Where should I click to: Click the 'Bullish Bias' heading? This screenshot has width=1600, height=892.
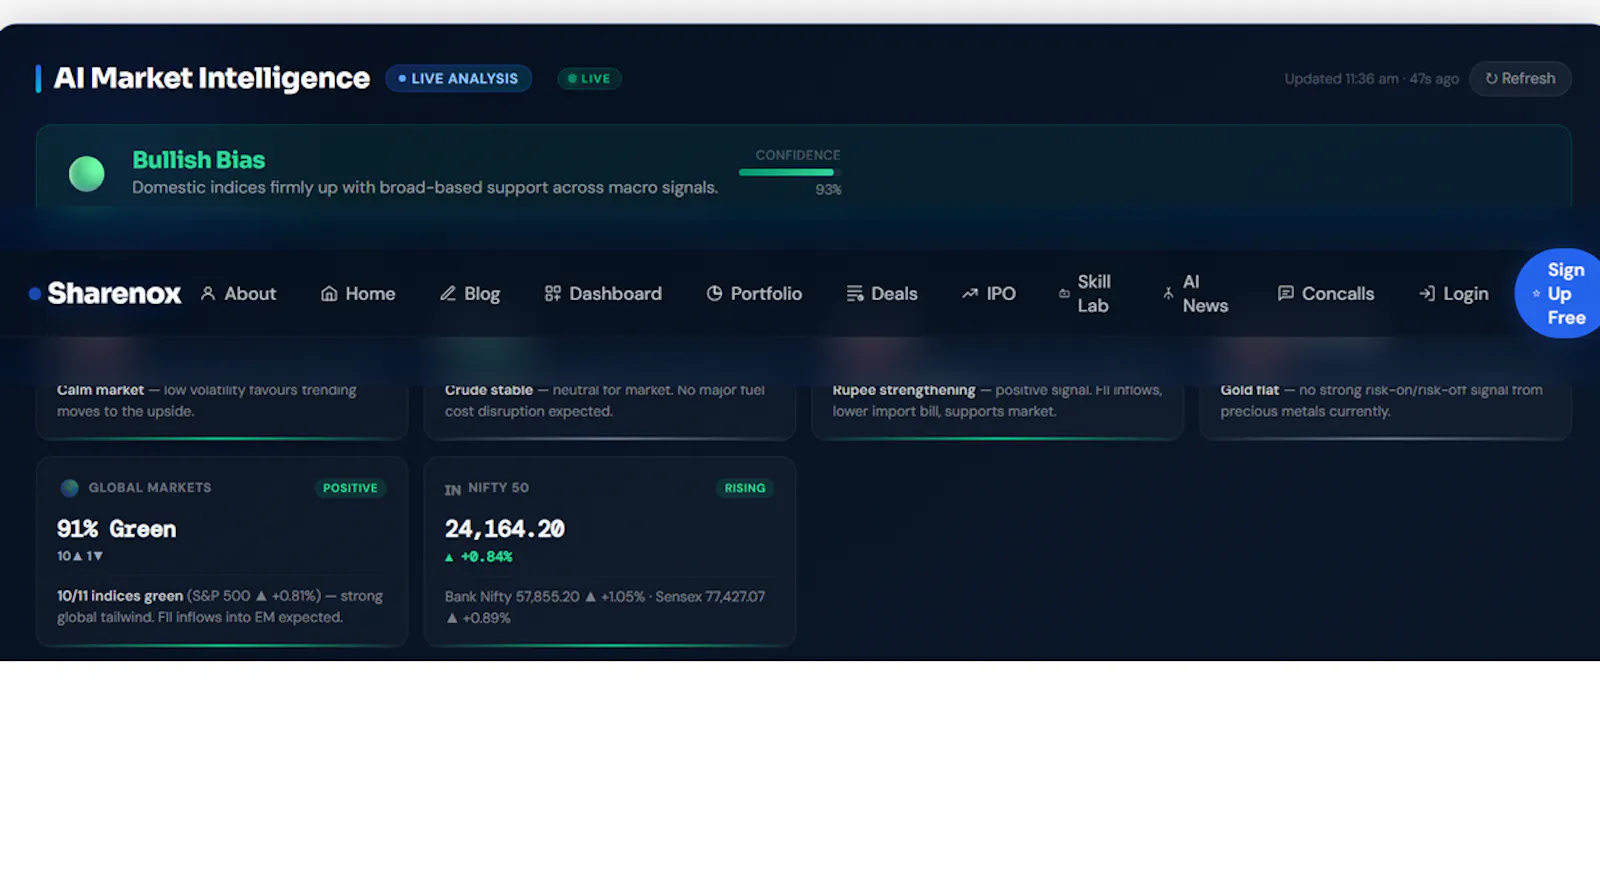tap(198, 160)
